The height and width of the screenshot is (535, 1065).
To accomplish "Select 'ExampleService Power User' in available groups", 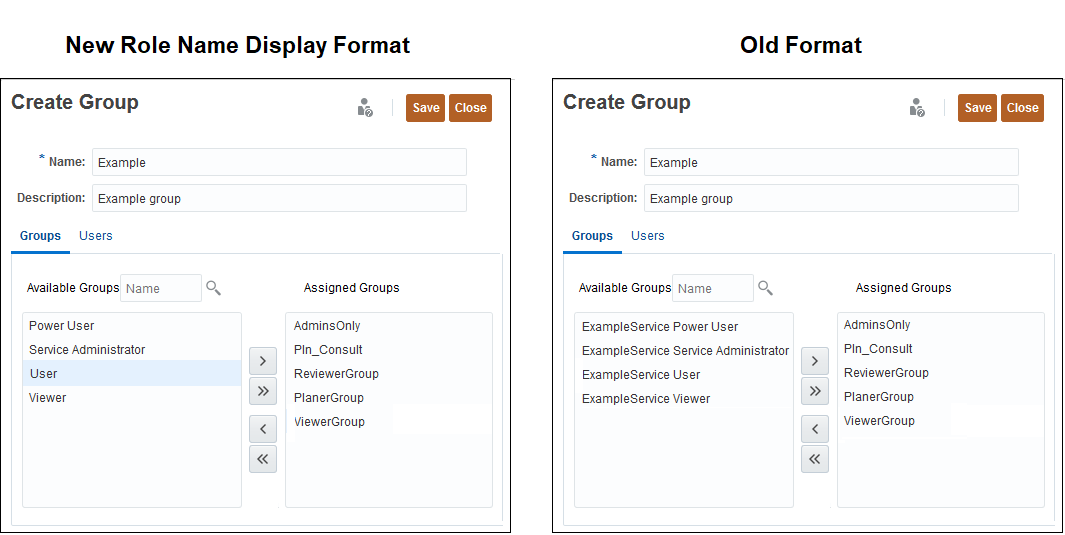I will coord(660,327).
